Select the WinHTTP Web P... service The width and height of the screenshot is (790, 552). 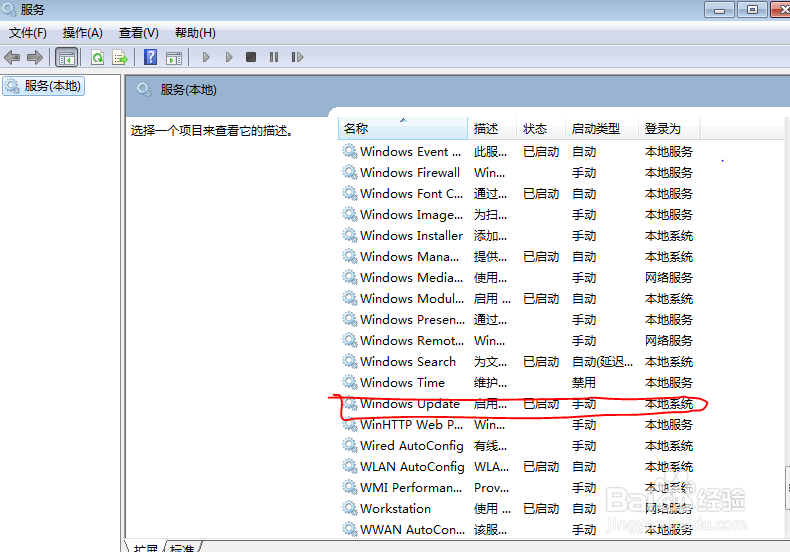[518, 425]
